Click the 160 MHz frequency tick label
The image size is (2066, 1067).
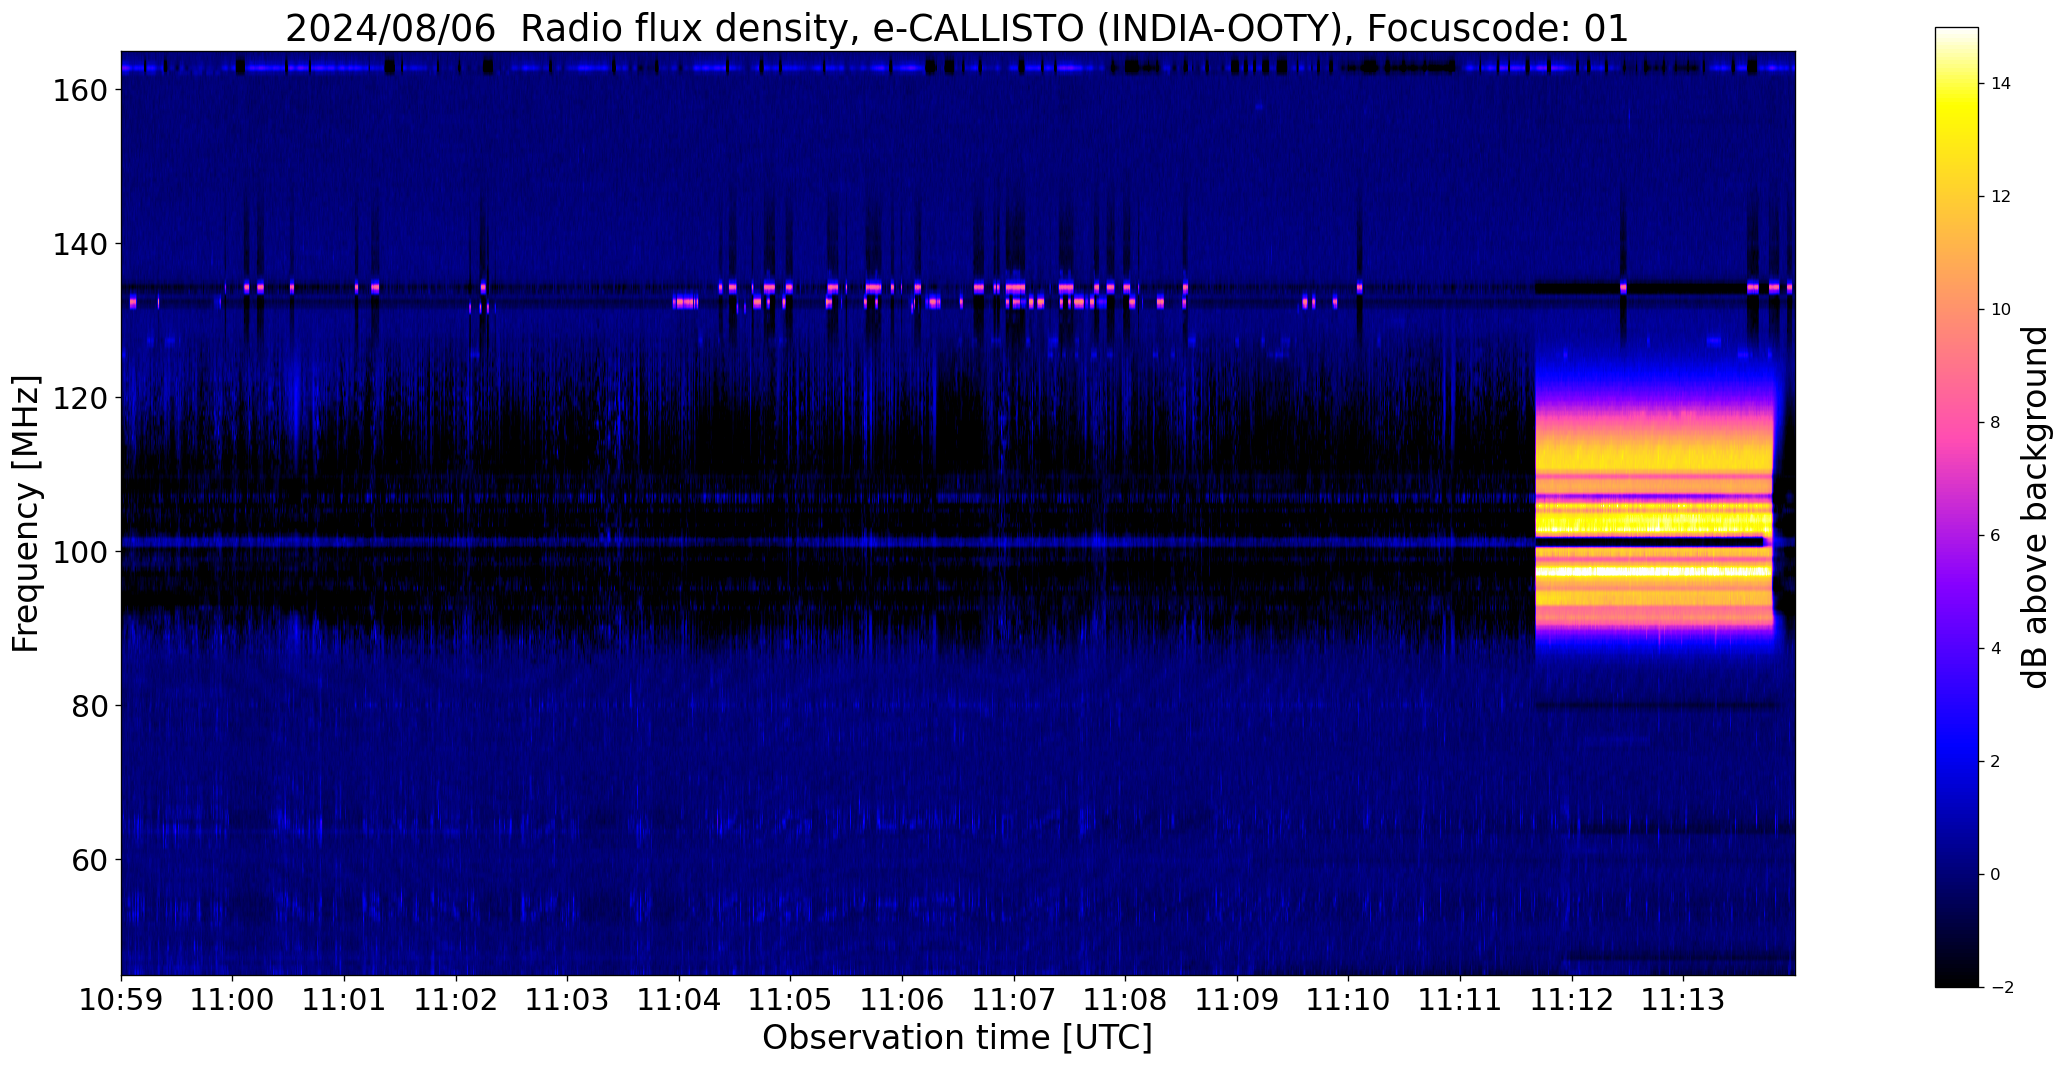[79, 90]
